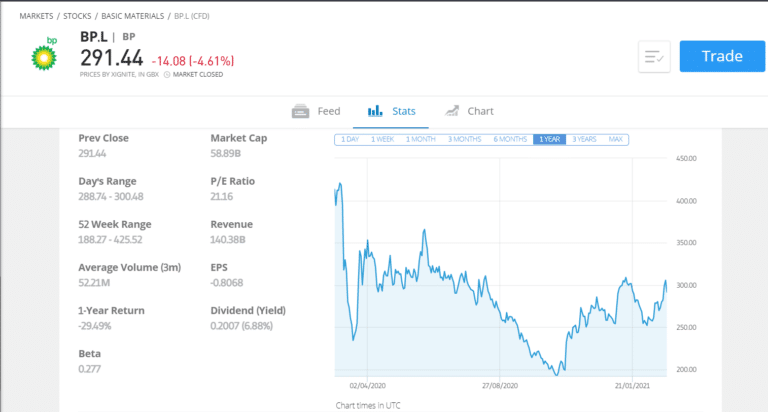Image resolution: width=768 pixels, height=412 pixels.
Task: Open the watchlist add icon button
Action: tap(654, 57)
